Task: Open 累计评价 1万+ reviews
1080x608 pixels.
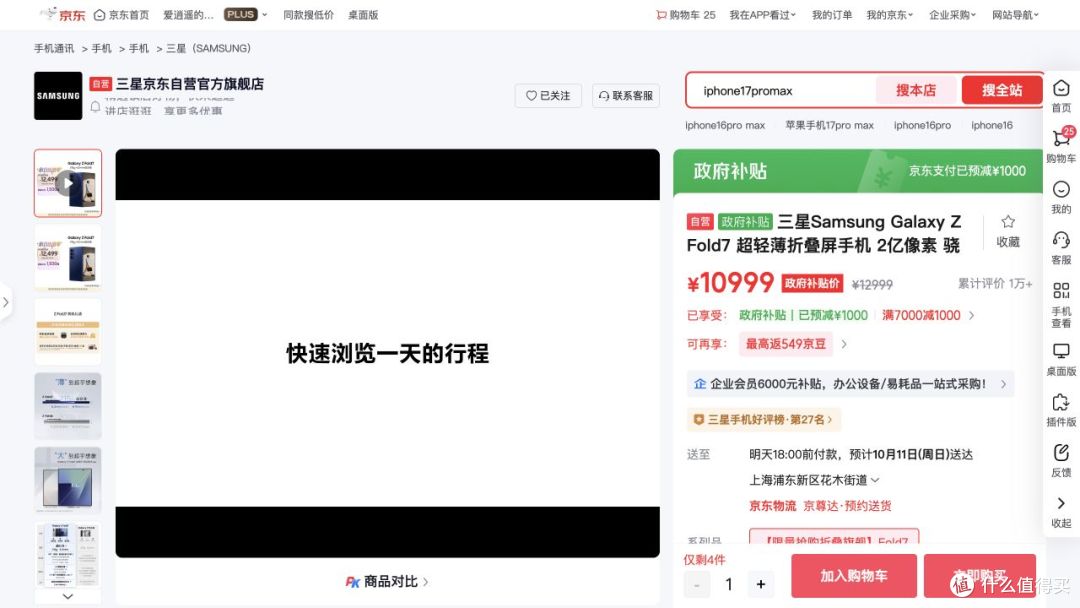Action: click(995, 284)
